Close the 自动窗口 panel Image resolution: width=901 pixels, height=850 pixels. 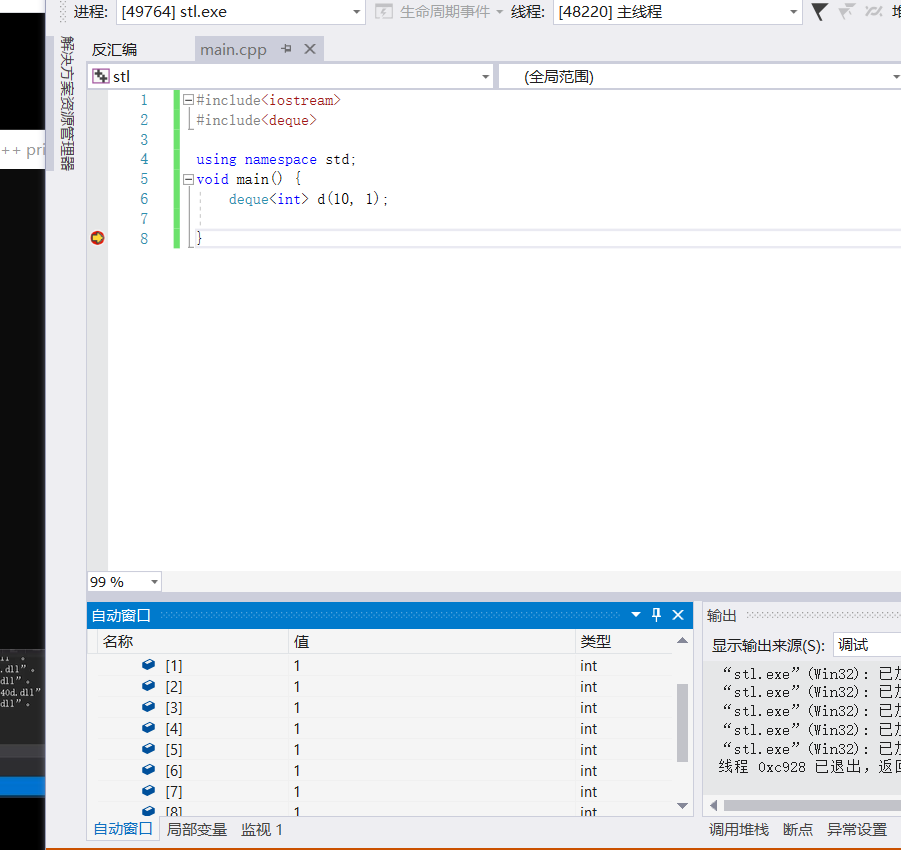(678, 615)
